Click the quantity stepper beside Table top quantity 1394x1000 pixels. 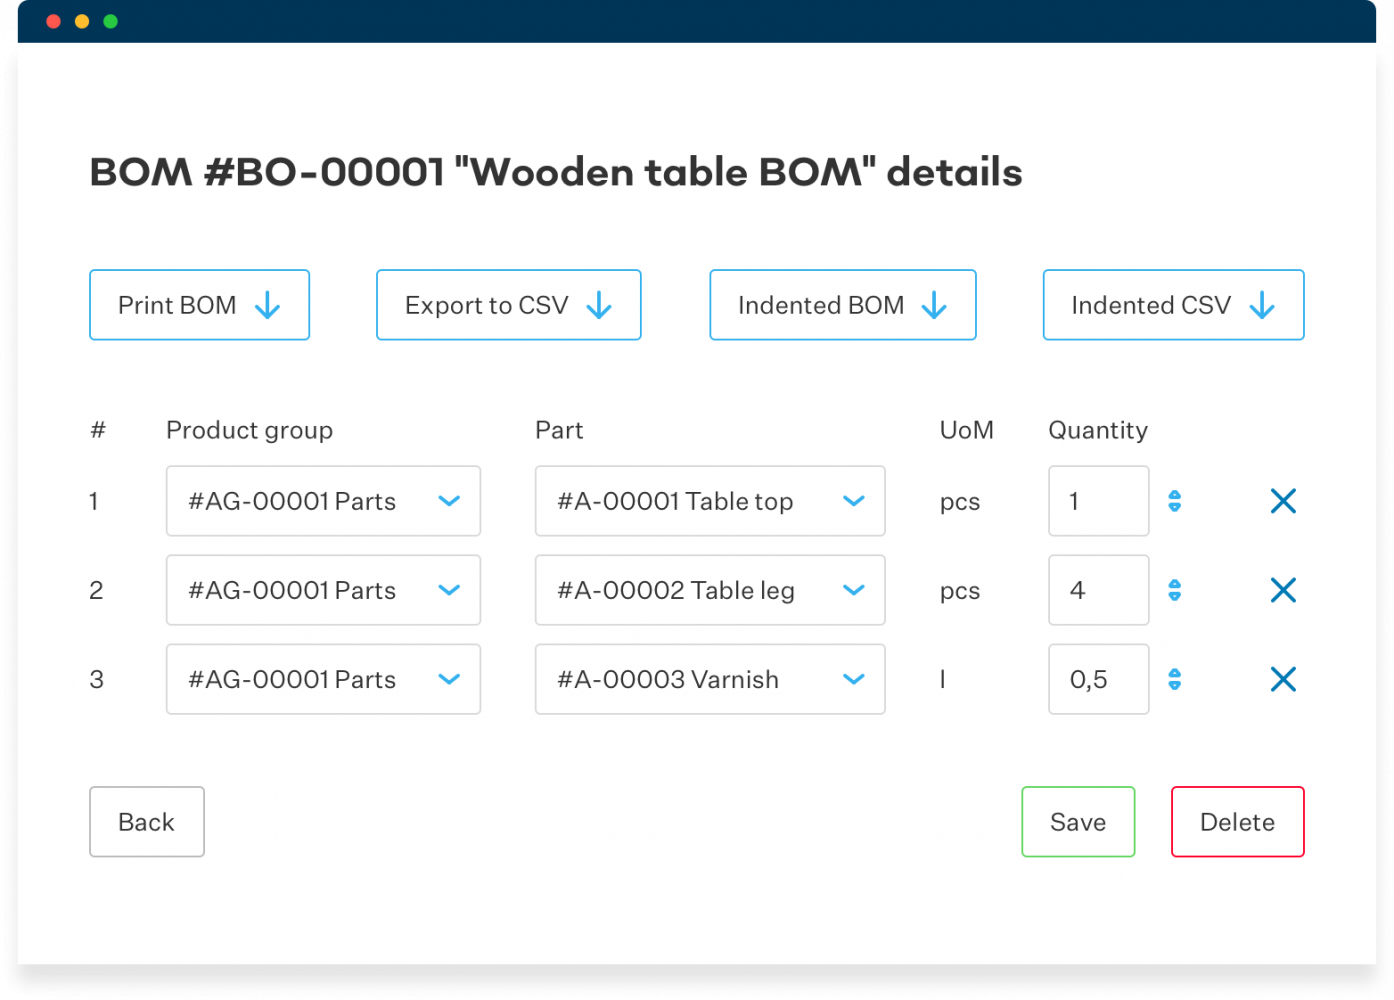point(1175,501)
